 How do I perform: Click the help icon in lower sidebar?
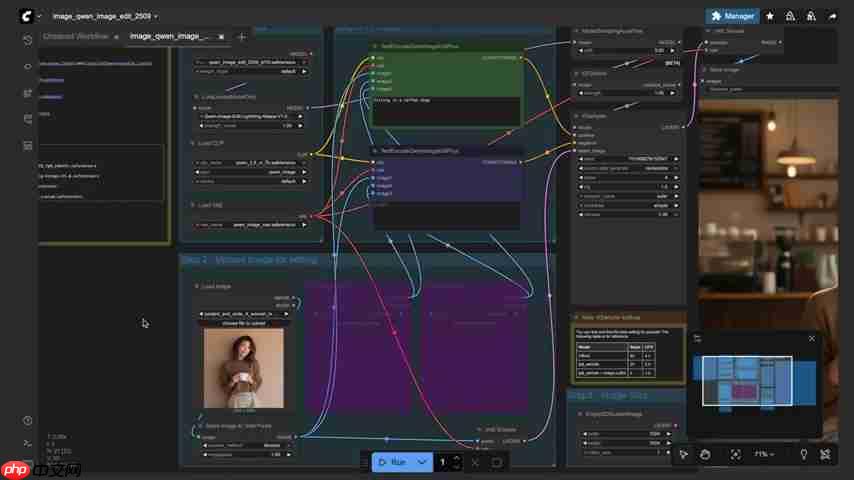click(28, 421)
